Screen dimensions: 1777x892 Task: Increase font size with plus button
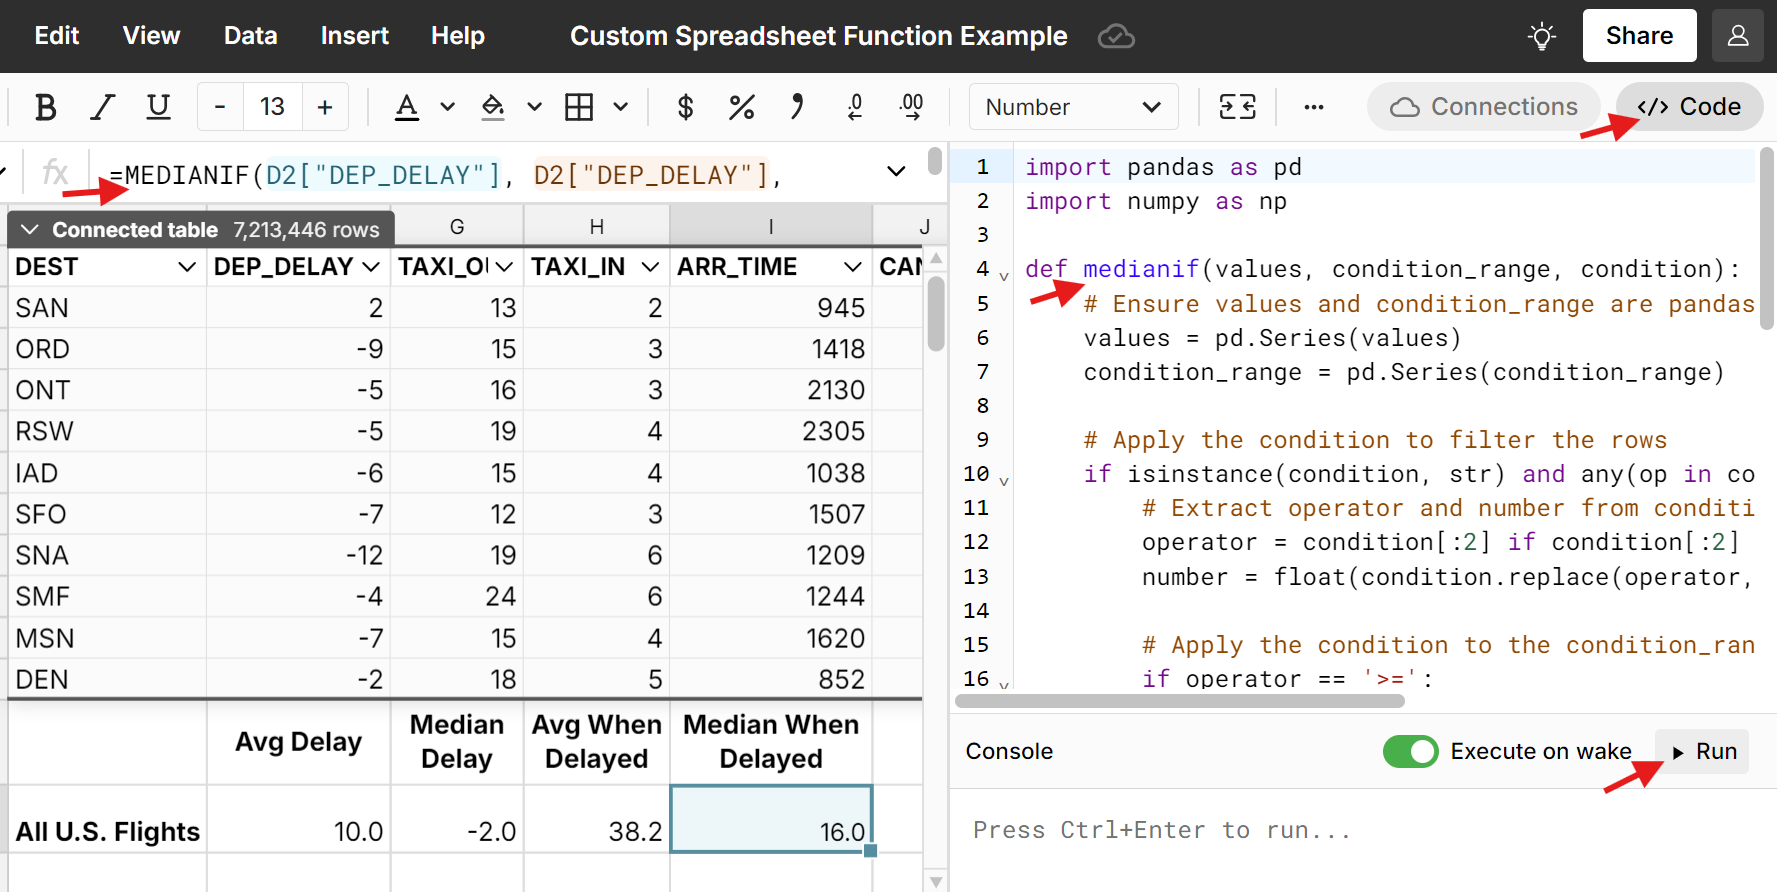(x=325, y=107)
